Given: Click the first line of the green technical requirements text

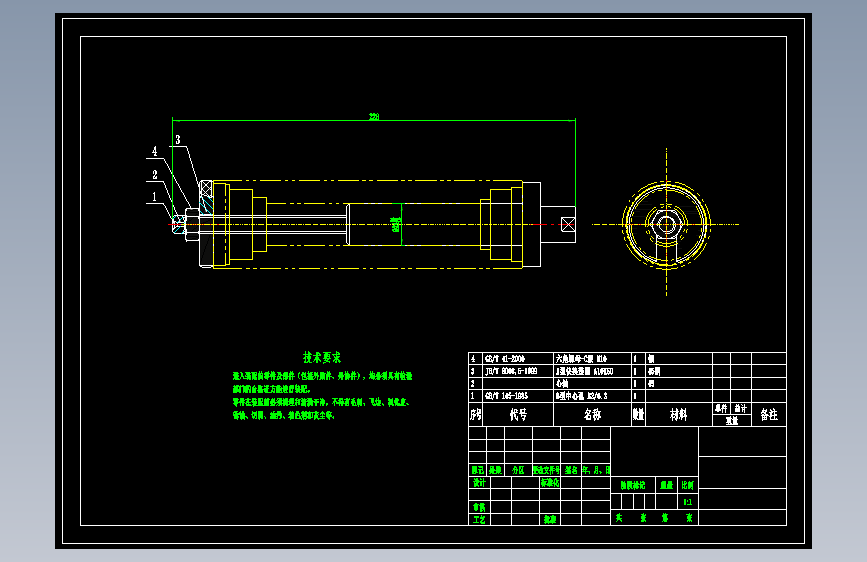Looking at the screenshot, I should pyautogui.click(x=322, y=376).
